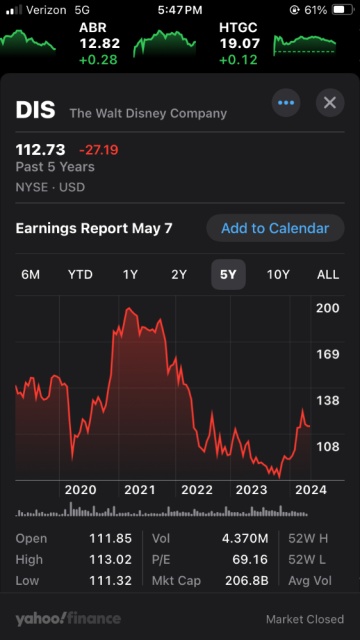Image resolution: width=360 pixels, height=640 pixels.
Task: Choose the 10Y chart range
Action: click(x=278, y=275)
